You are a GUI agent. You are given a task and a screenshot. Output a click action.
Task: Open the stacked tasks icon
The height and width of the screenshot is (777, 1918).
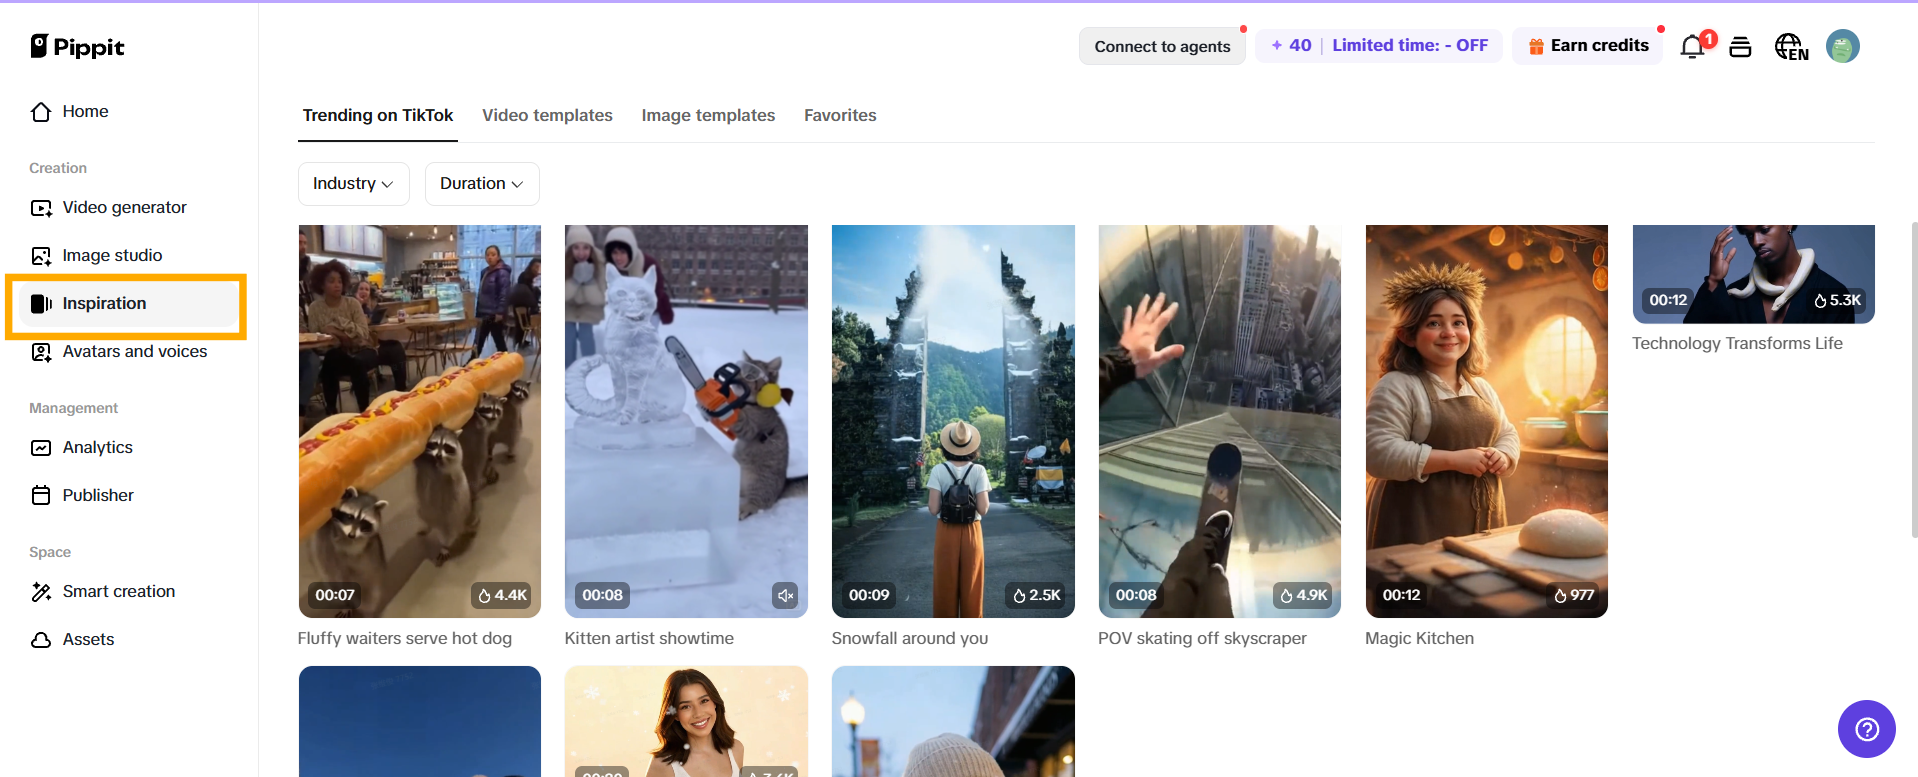coord(1740,47)
